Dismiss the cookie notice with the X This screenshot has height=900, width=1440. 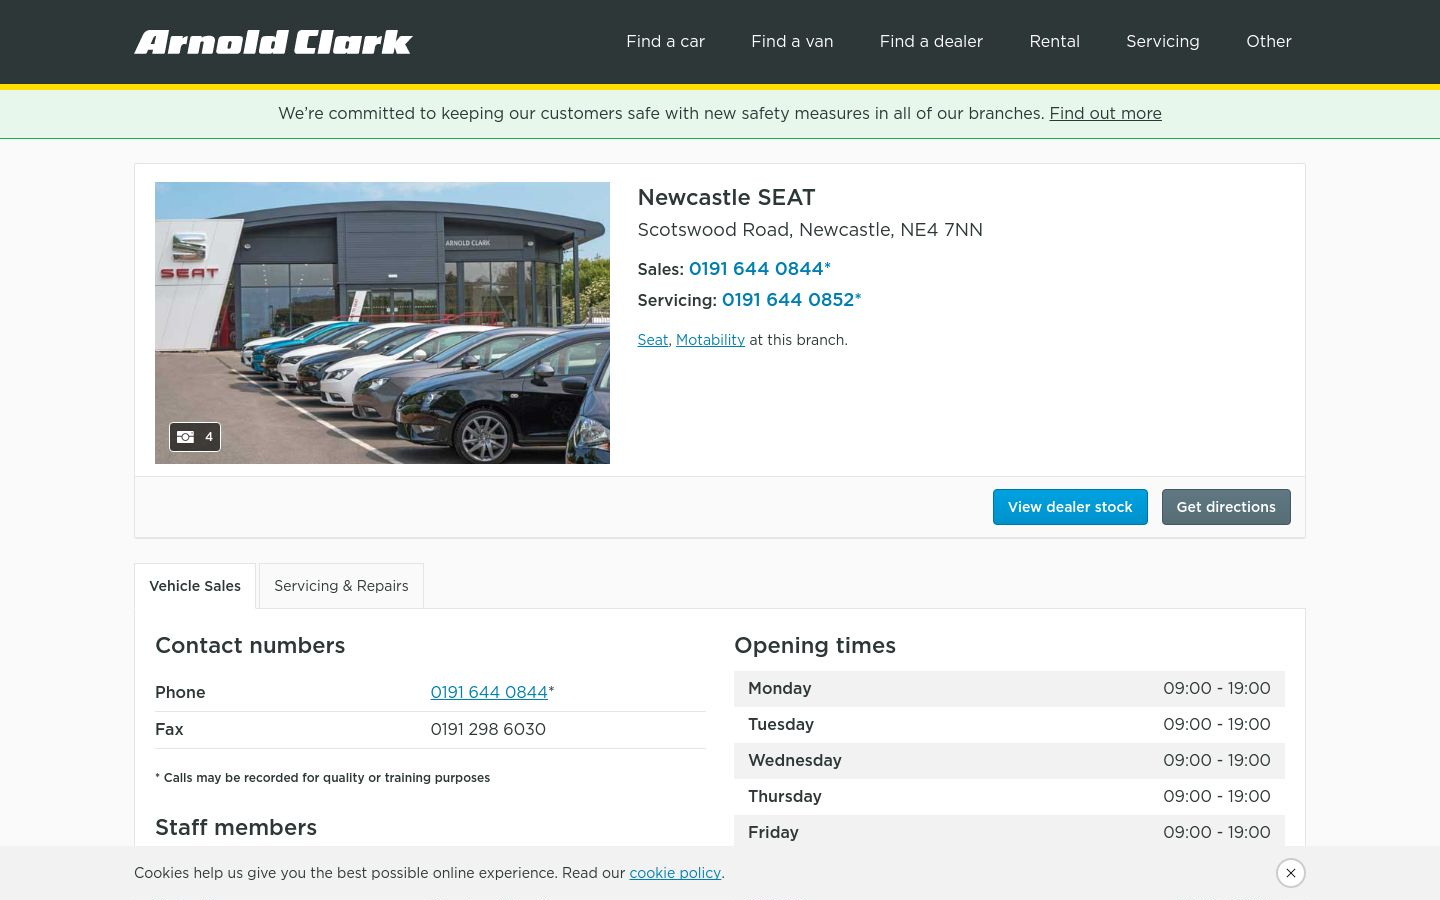[x=1291, y=873]
